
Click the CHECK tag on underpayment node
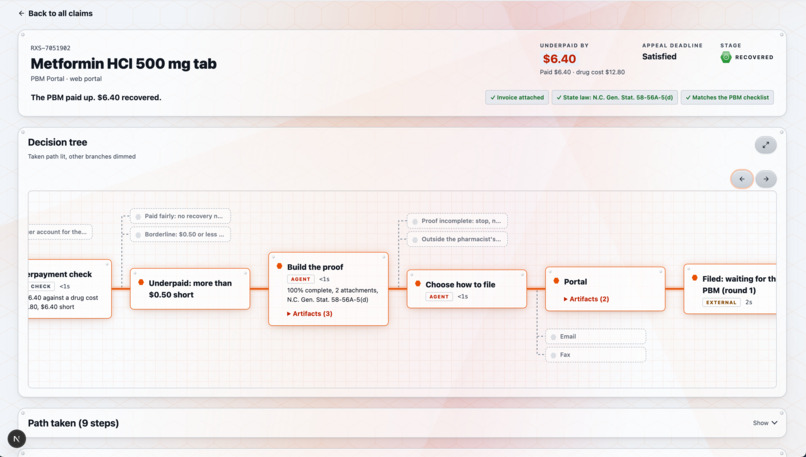(41, 286)
